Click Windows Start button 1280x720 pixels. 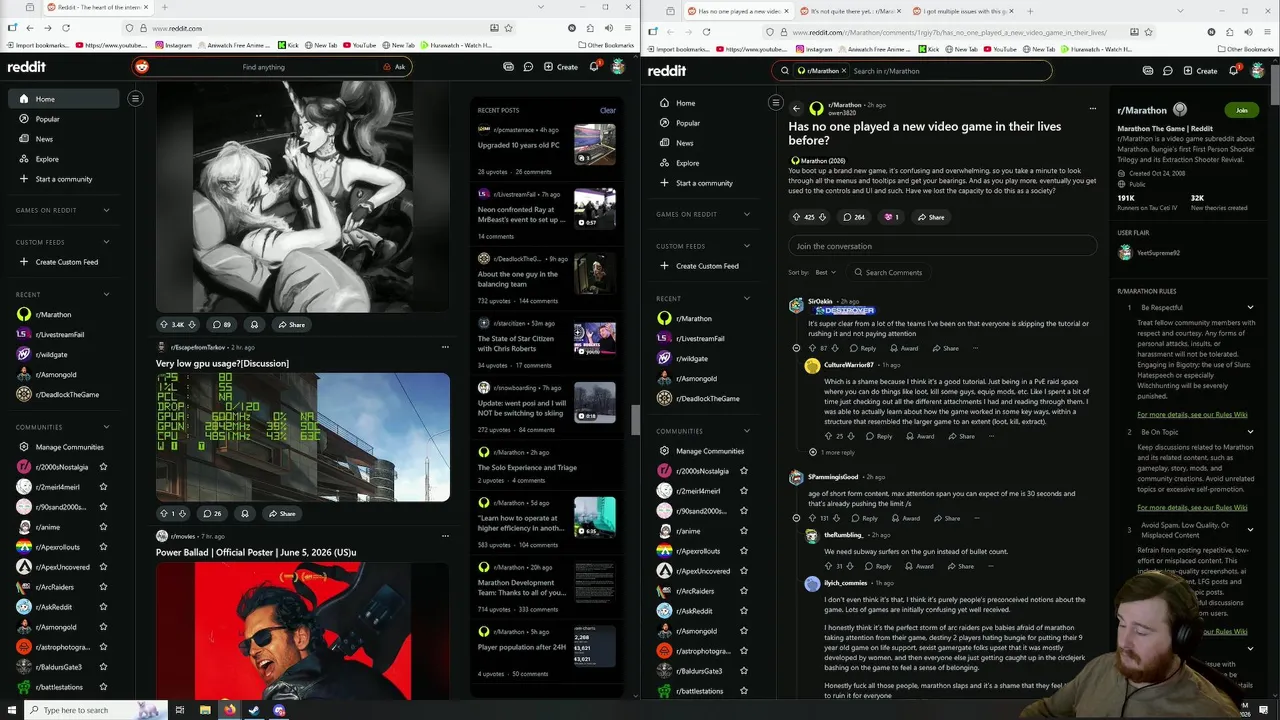tap(11, 710)
